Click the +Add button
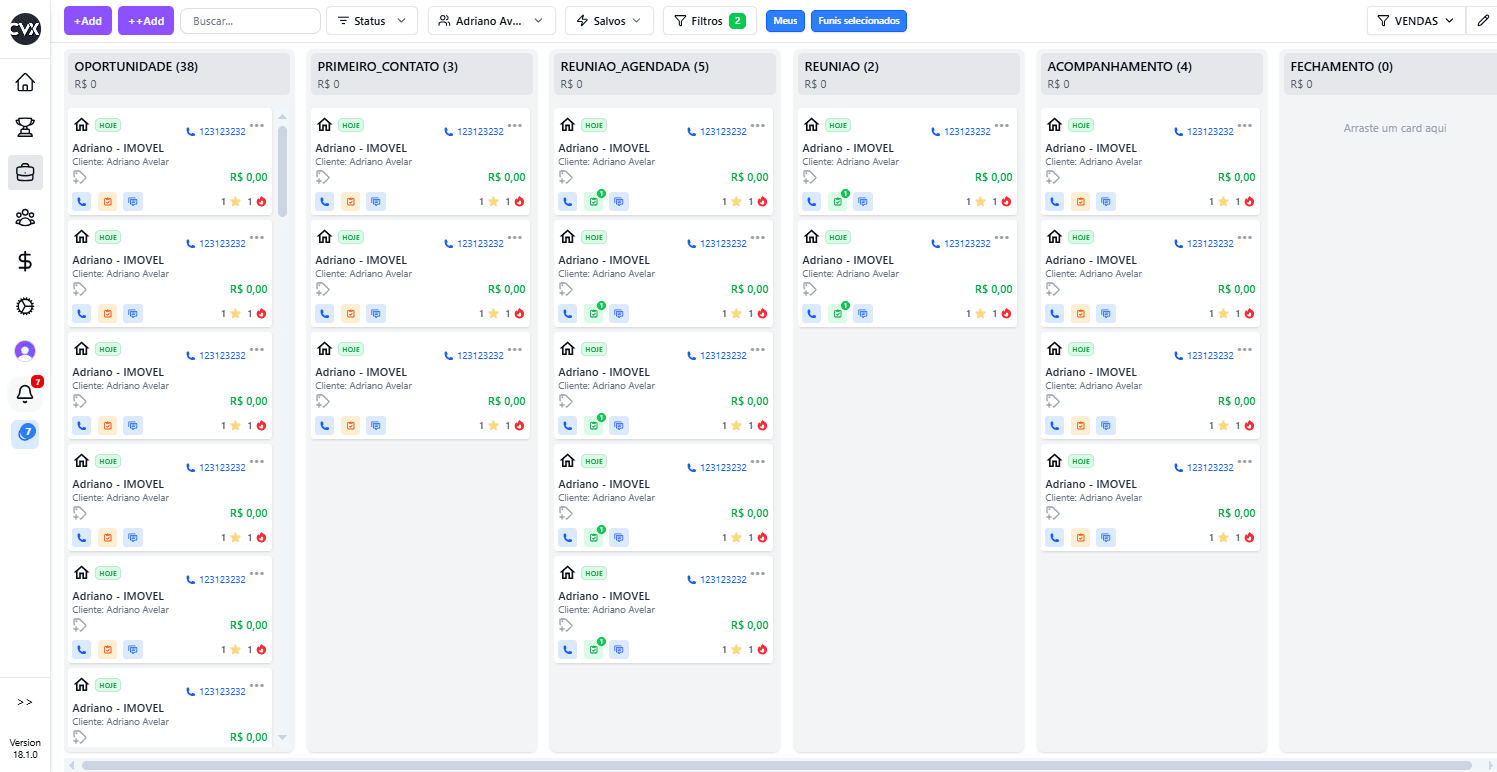Image resolution: width=1497 pixels, height=772 pixels. [87, 20]
